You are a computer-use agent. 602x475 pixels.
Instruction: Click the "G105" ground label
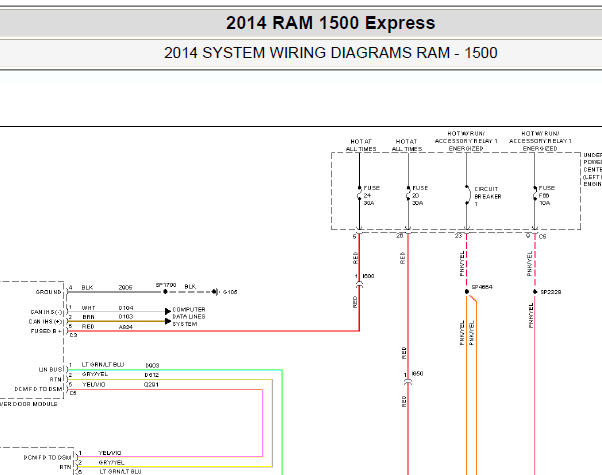[x=230, y=292]
